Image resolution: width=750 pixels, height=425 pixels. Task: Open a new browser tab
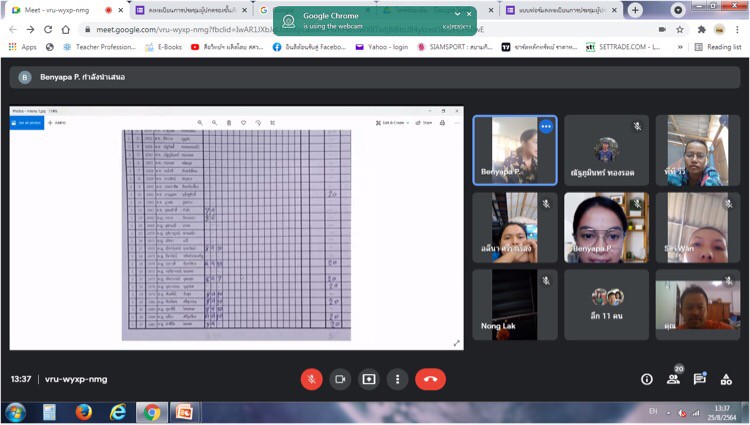pos(635,10)
